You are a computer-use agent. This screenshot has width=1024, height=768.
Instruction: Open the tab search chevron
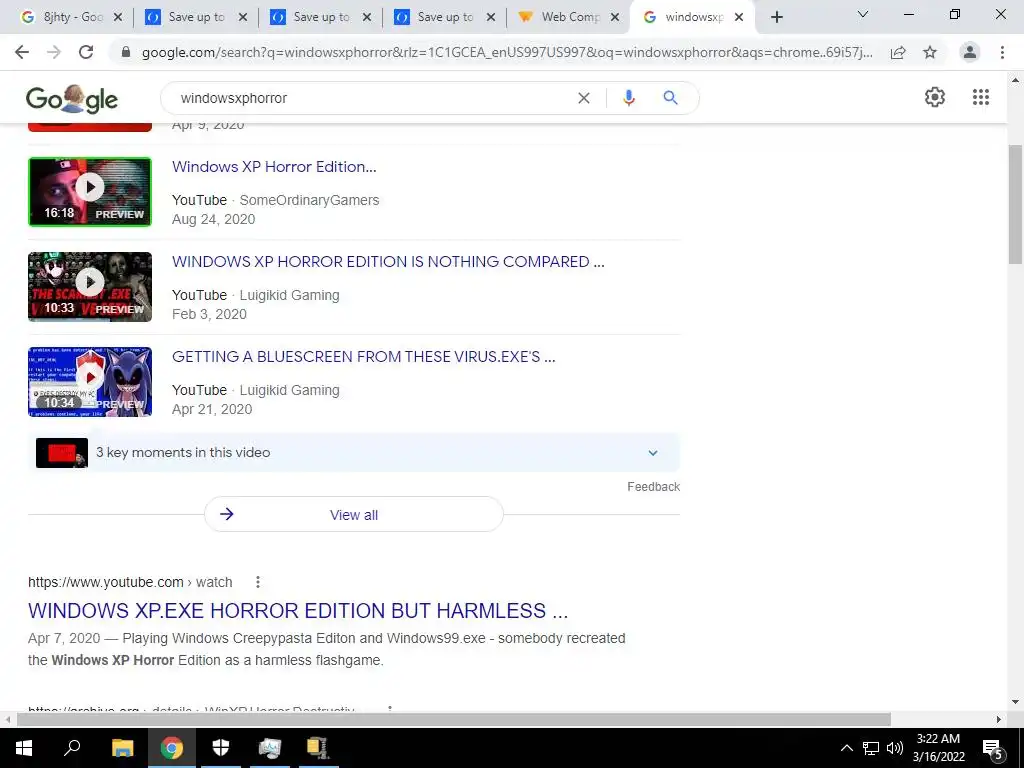pos(863,14)
